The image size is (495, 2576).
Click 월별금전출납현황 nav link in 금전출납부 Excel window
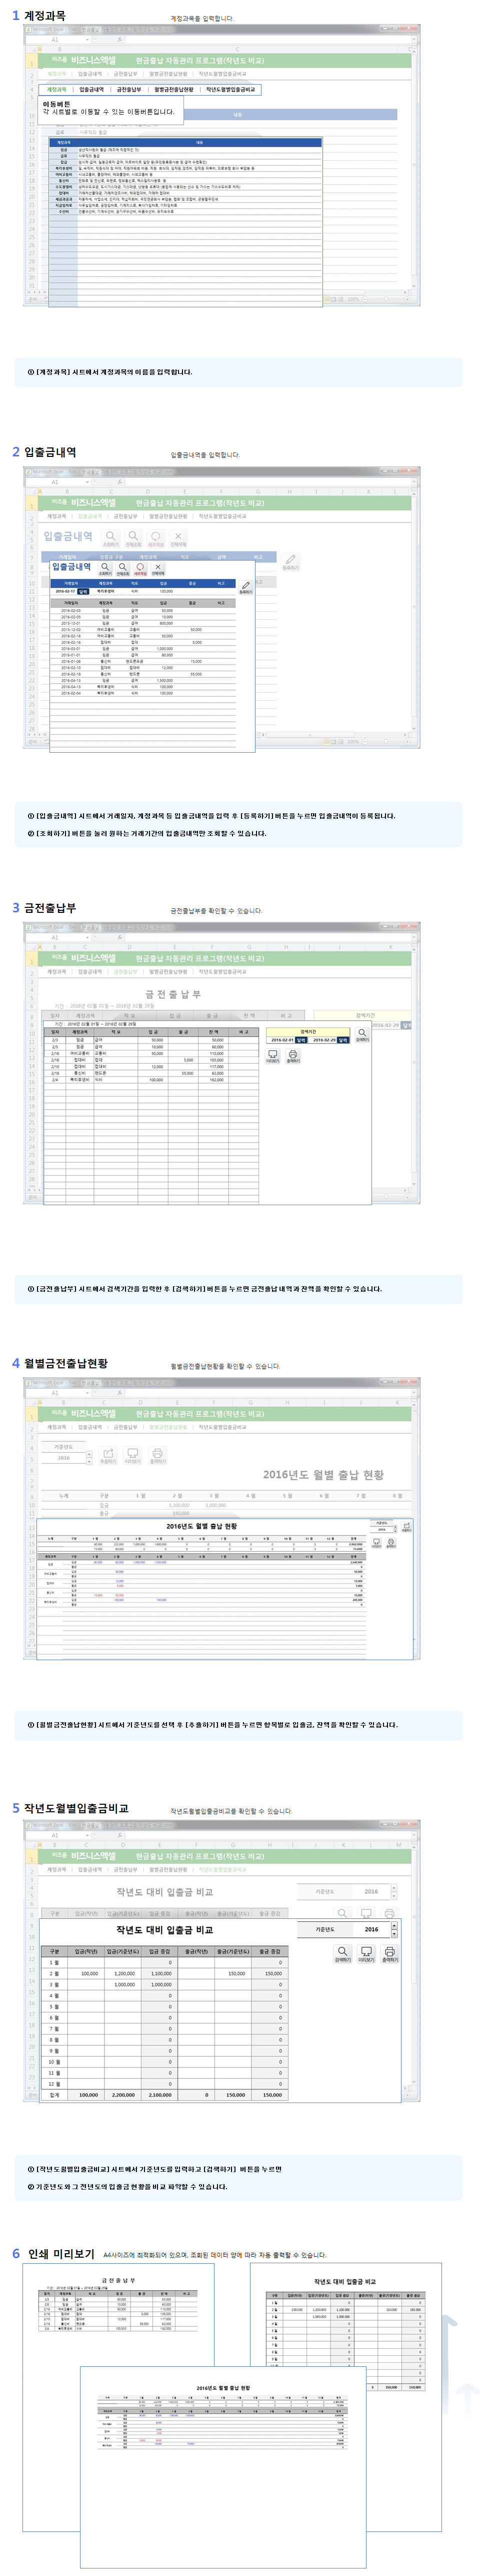coord(168,971)
